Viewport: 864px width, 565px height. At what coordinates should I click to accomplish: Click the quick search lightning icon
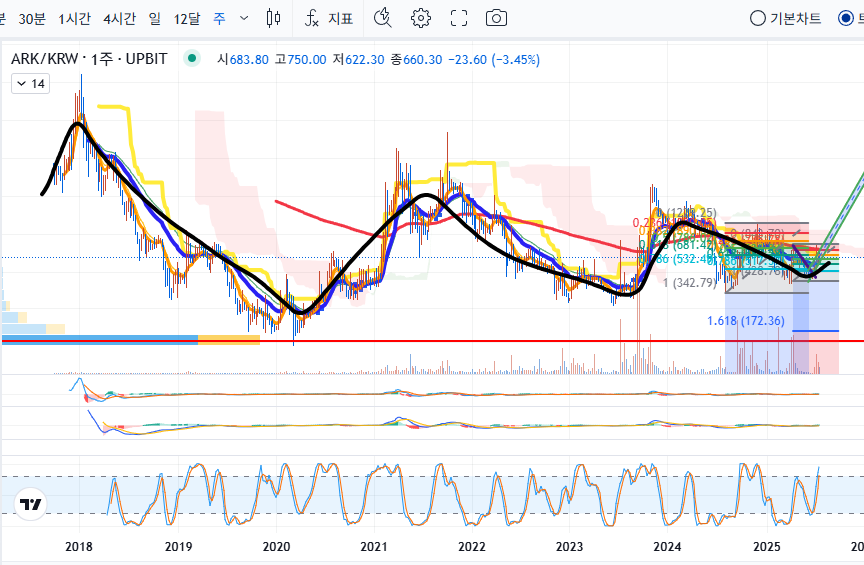point(382,18)
